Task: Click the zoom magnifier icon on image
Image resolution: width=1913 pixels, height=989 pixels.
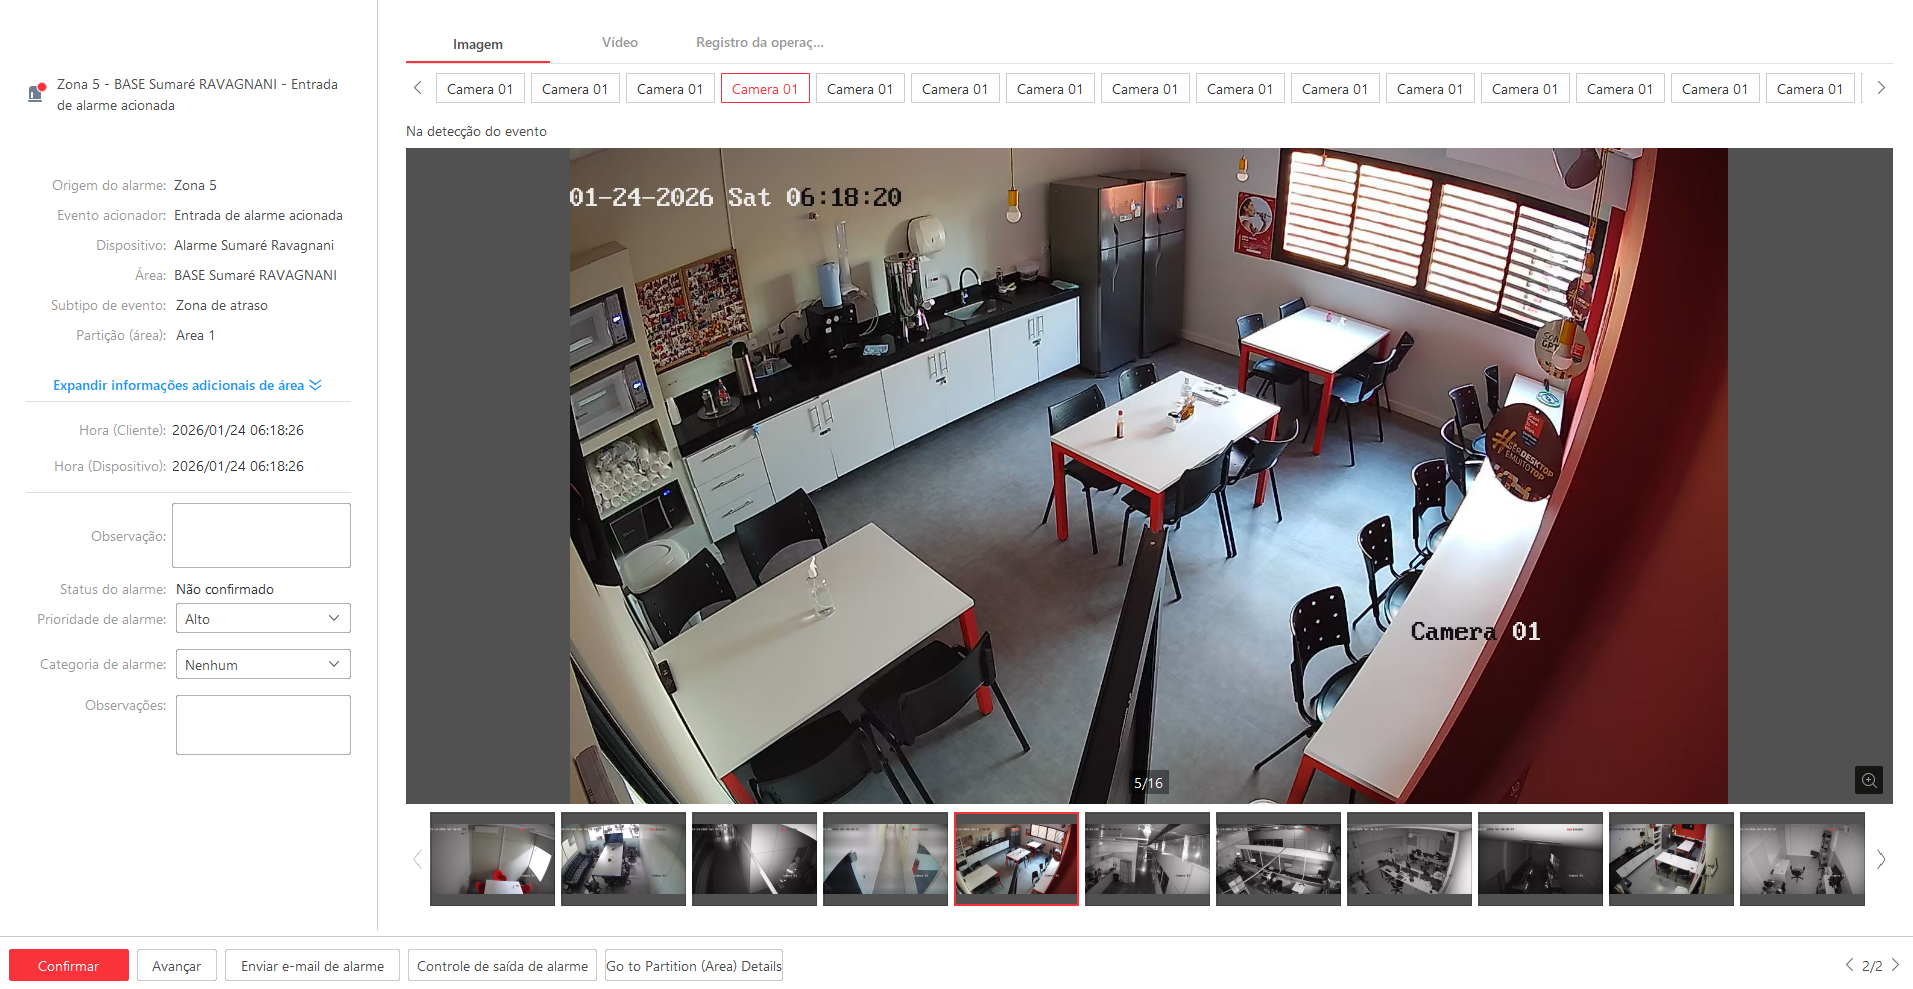Action: click(x=1868, y=780)
